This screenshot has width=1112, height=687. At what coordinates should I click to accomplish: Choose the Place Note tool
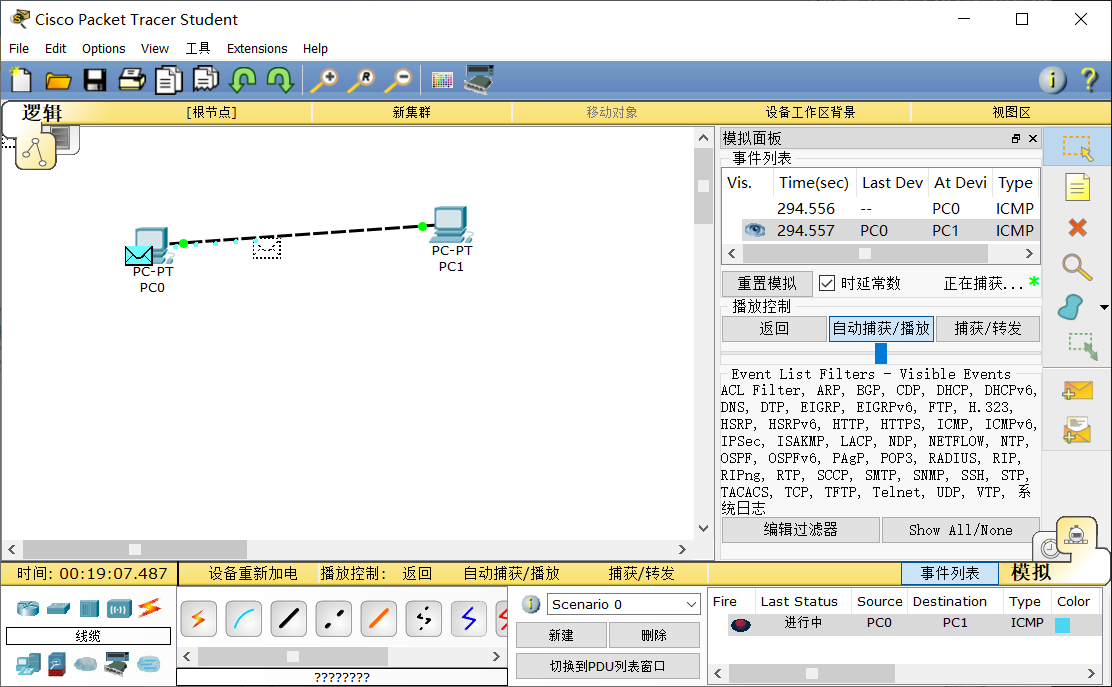[1077, 187]
